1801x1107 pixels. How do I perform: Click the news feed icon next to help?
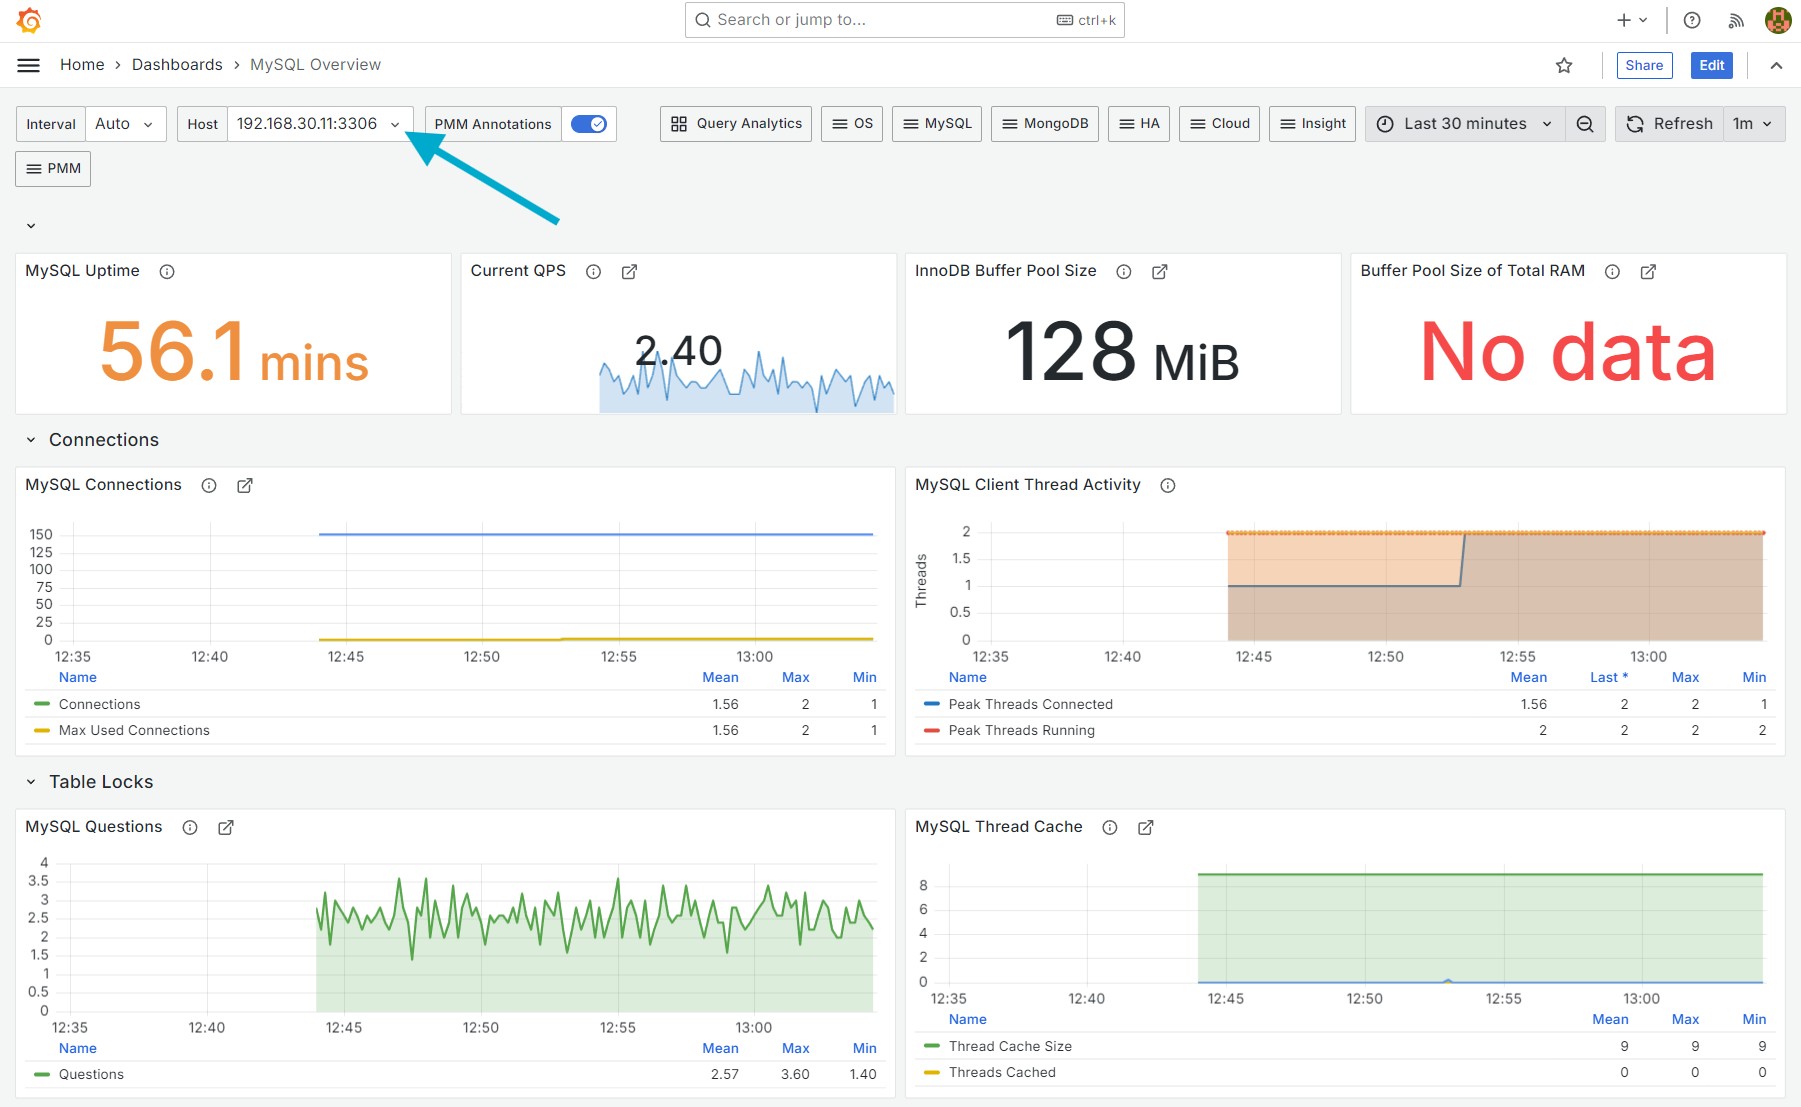[x=1736, y=20]
